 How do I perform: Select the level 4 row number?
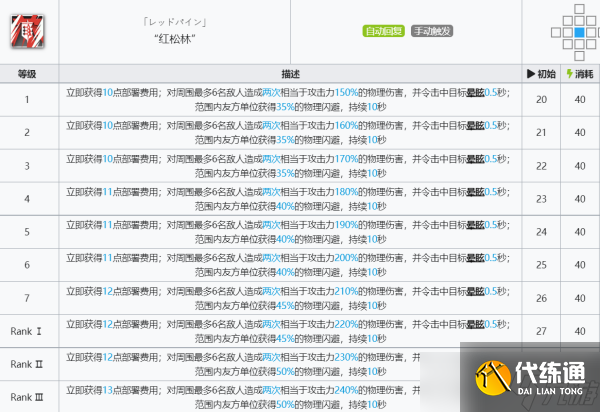pos(27,199)
